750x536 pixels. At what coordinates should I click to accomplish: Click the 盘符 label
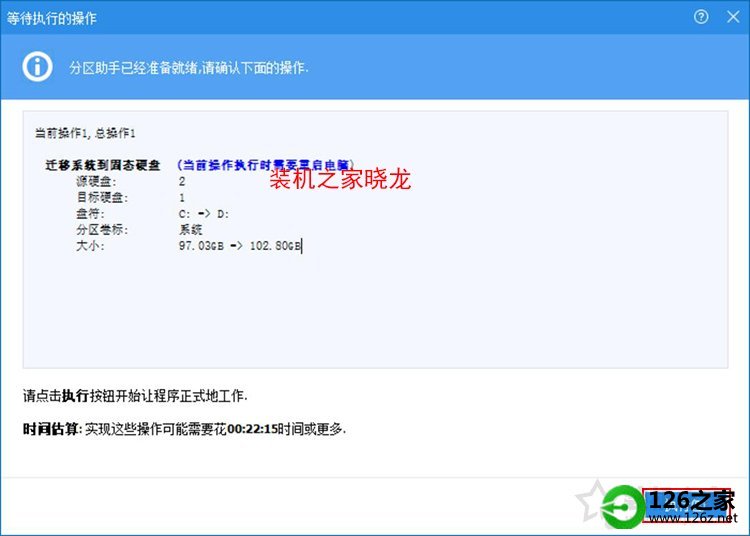click(90, 214)
